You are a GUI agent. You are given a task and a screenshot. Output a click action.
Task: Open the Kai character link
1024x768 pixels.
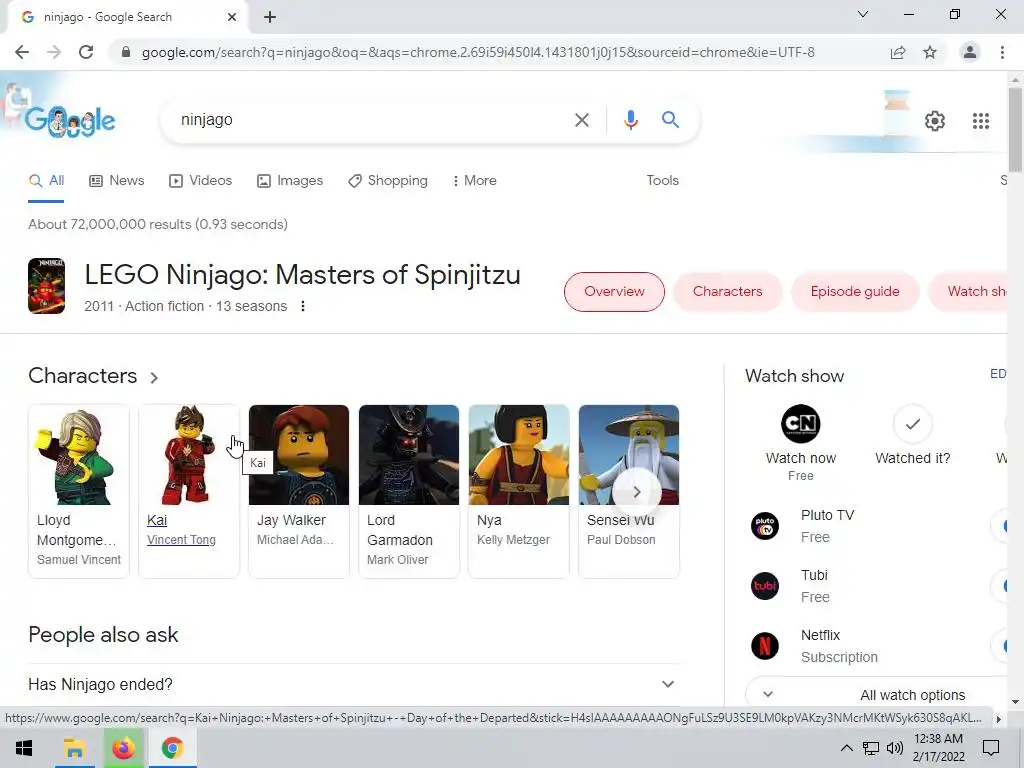157,520
